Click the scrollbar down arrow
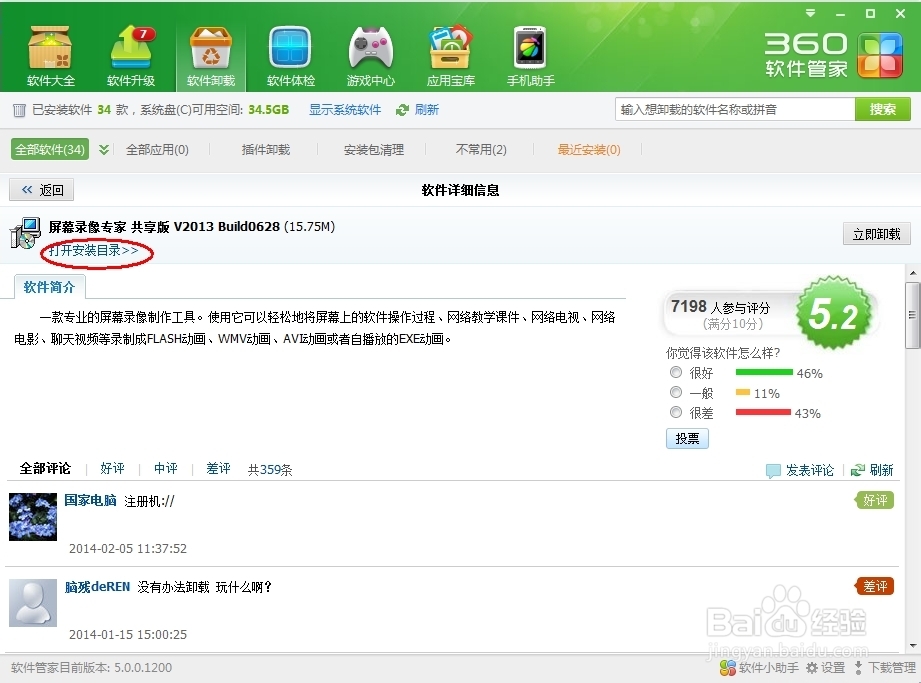 [913, 645]
